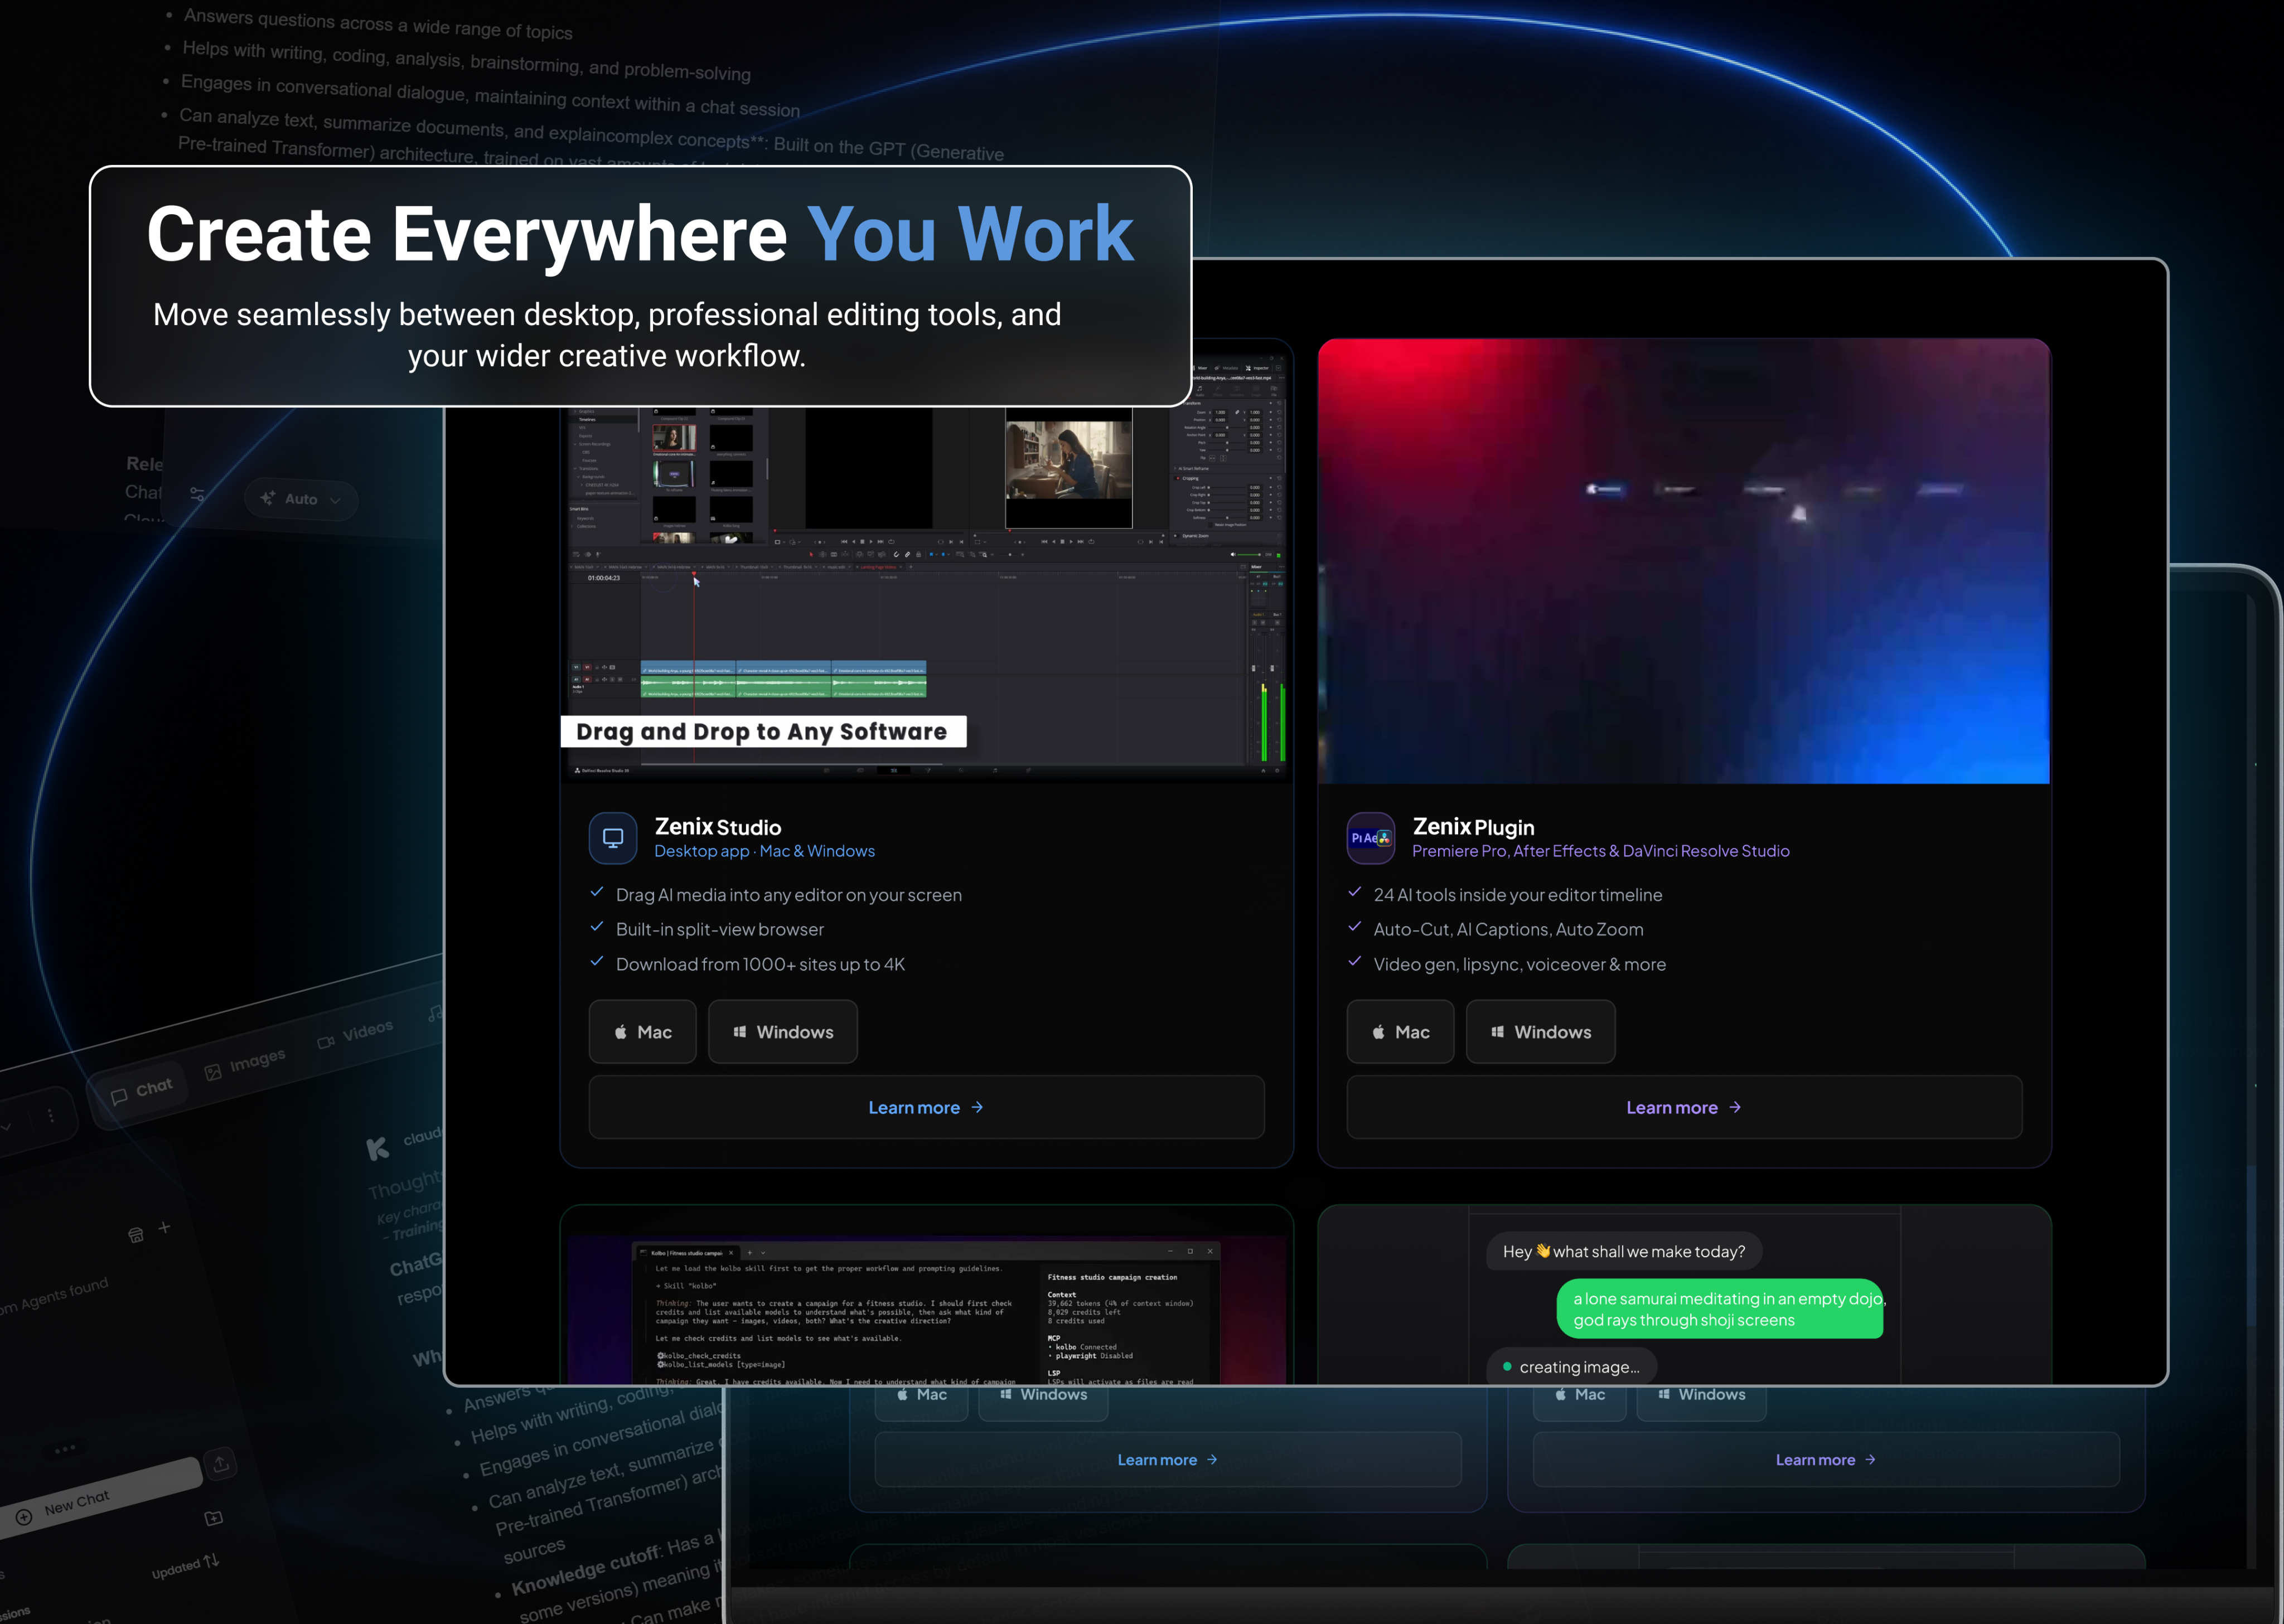Screen dimensions: 2284x1624
Task: Click 'Hey what shall we make today?' bubble
Action: tap(1624, 1251)
